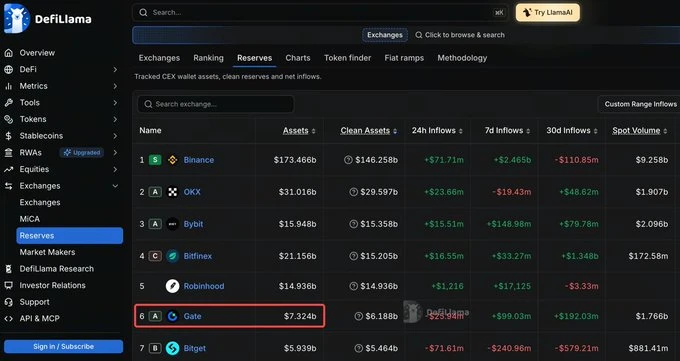This screenshot has width=680, height=361.
Task: Click the DefiLlama llama logo
Action: click(x=16, y=18)
